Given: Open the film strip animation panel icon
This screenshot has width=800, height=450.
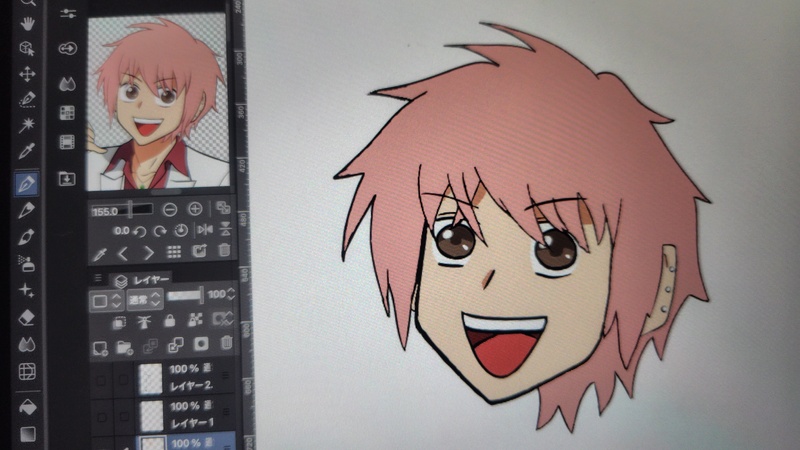Looking at the screenshot, I should click(67, 142).
